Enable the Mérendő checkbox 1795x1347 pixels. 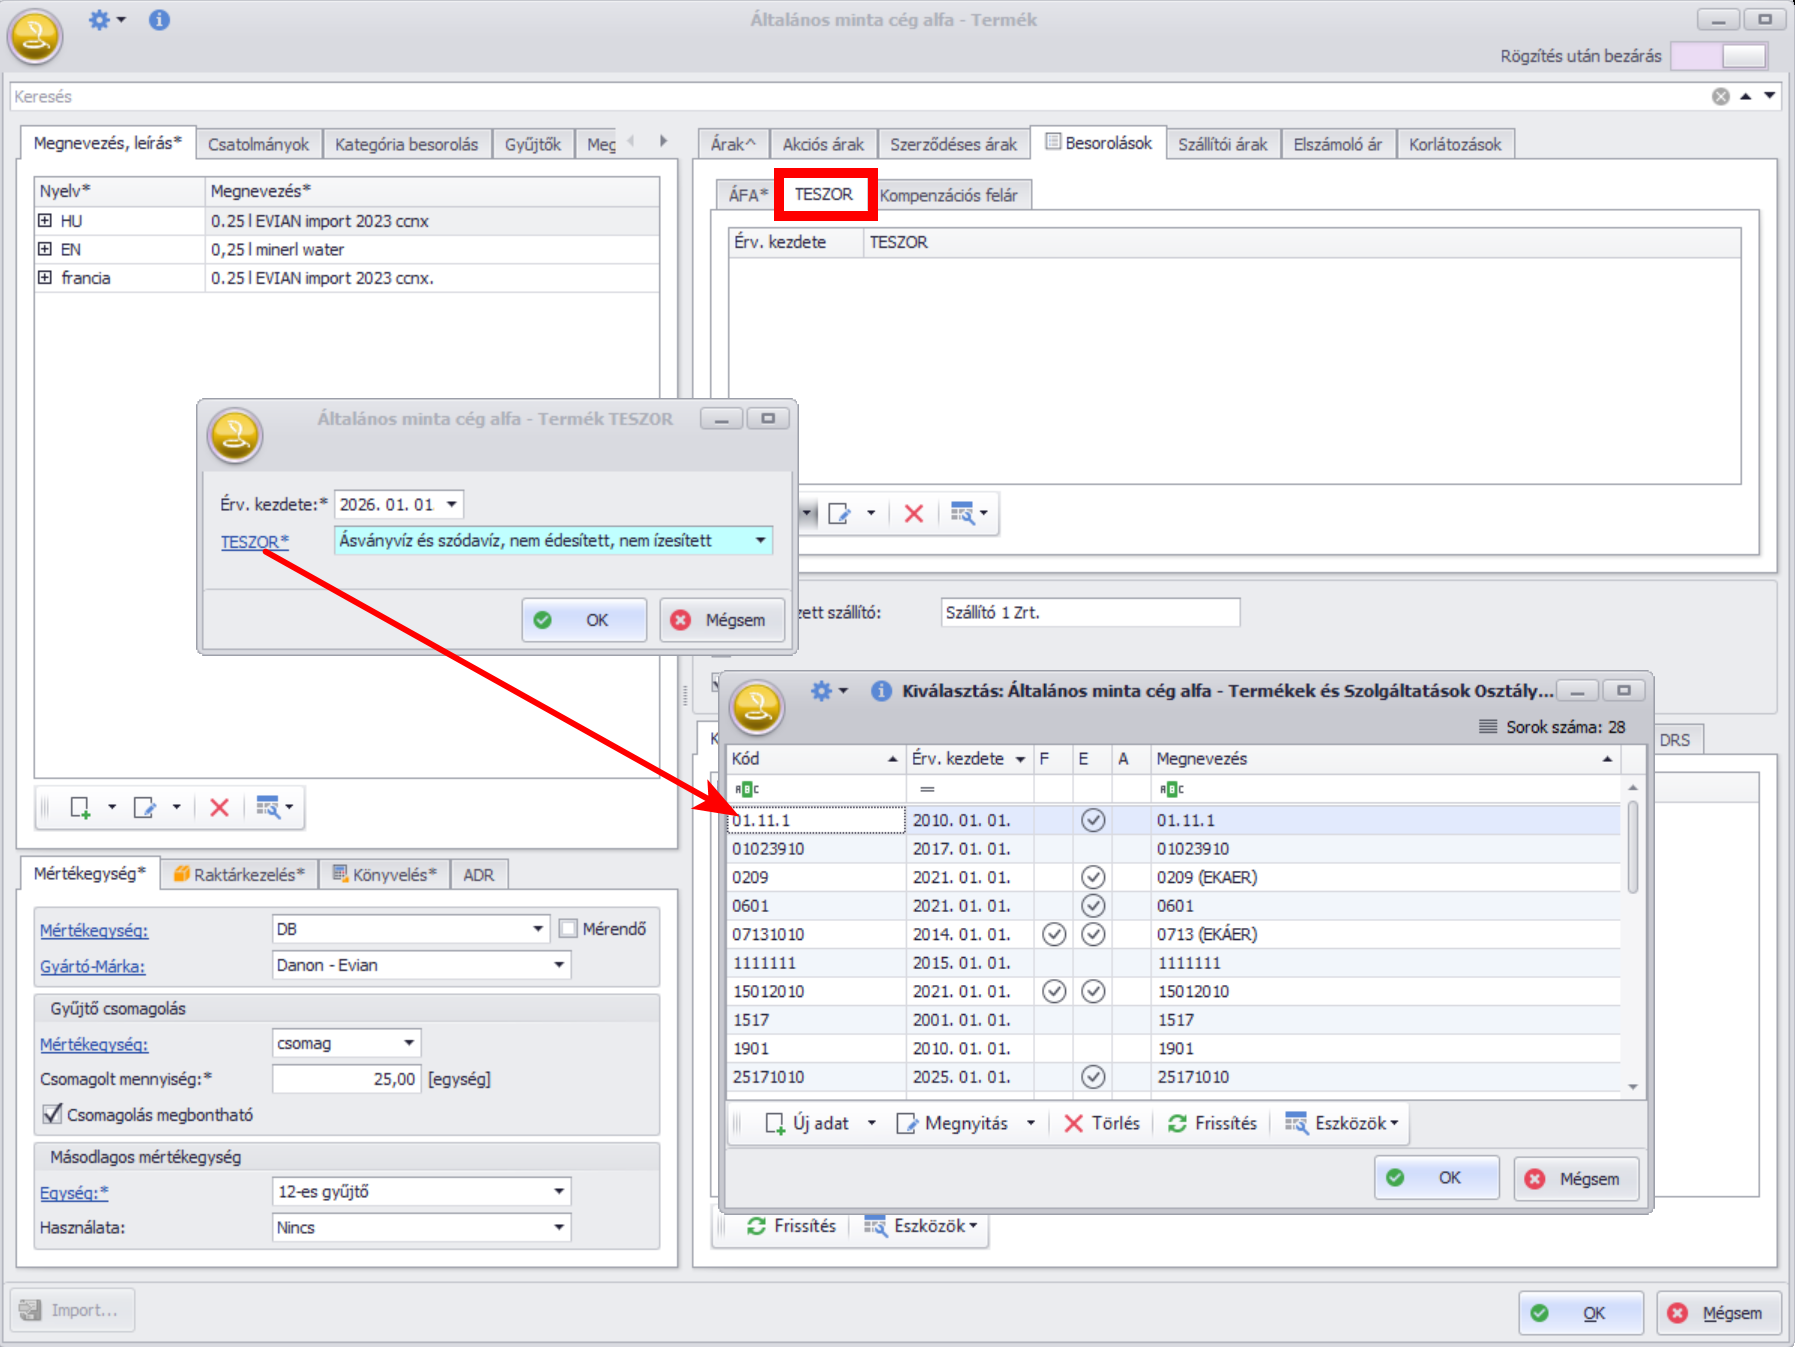tap(569, 929)
